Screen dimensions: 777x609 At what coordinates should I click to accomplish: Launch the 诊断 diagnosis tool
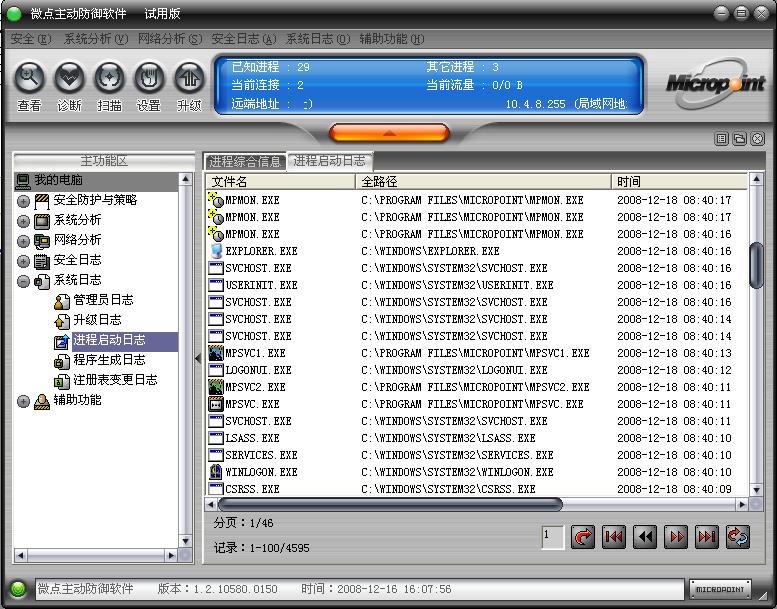pos(69,78)
